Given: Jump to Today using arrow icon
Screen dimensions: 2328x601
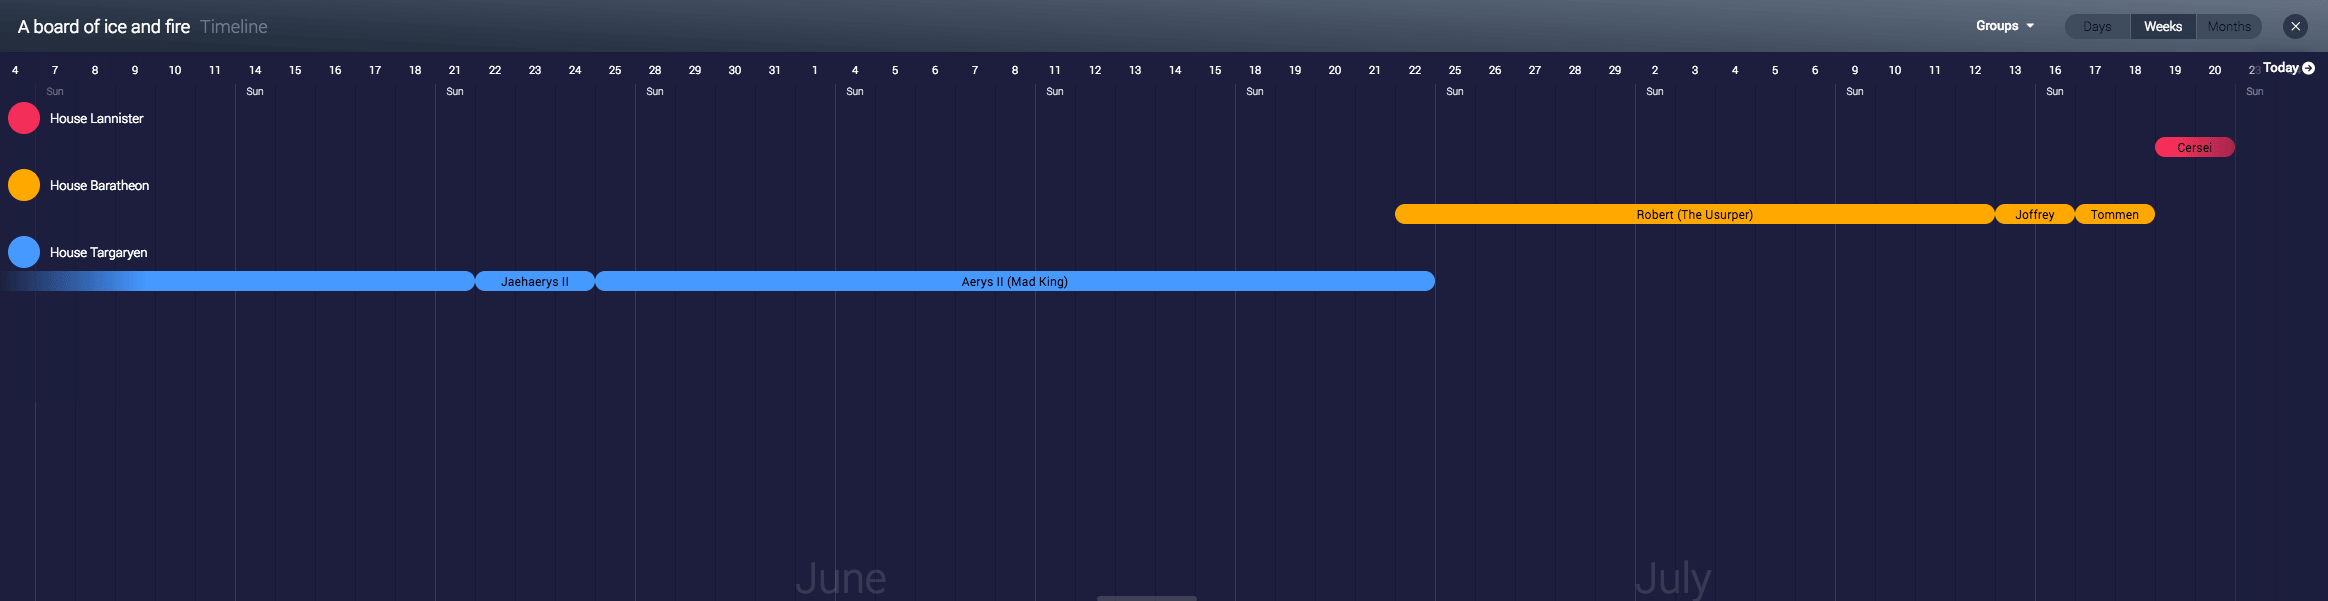Looking at the screenshot, I should coord(2308,68).
